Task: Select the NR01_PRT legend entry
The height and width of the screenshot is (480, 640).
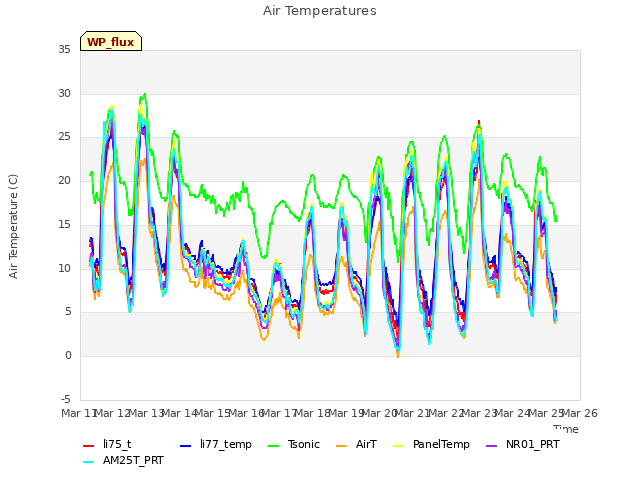Action: pos(522,444)
